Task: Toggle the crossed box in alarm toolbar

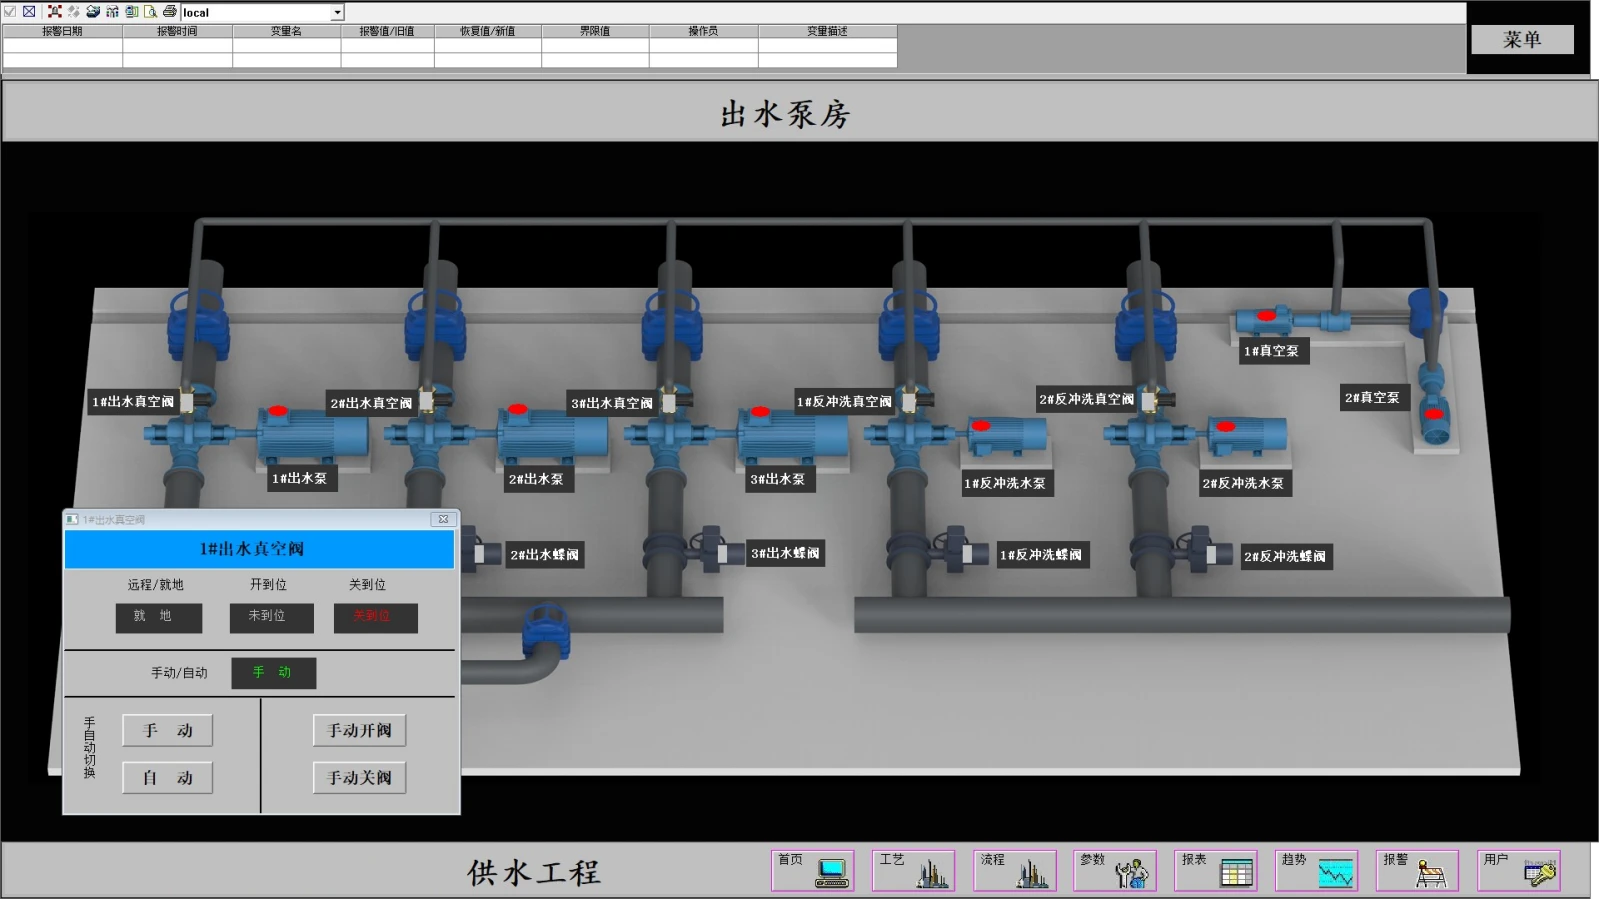Action: click(x=29, y=12)
